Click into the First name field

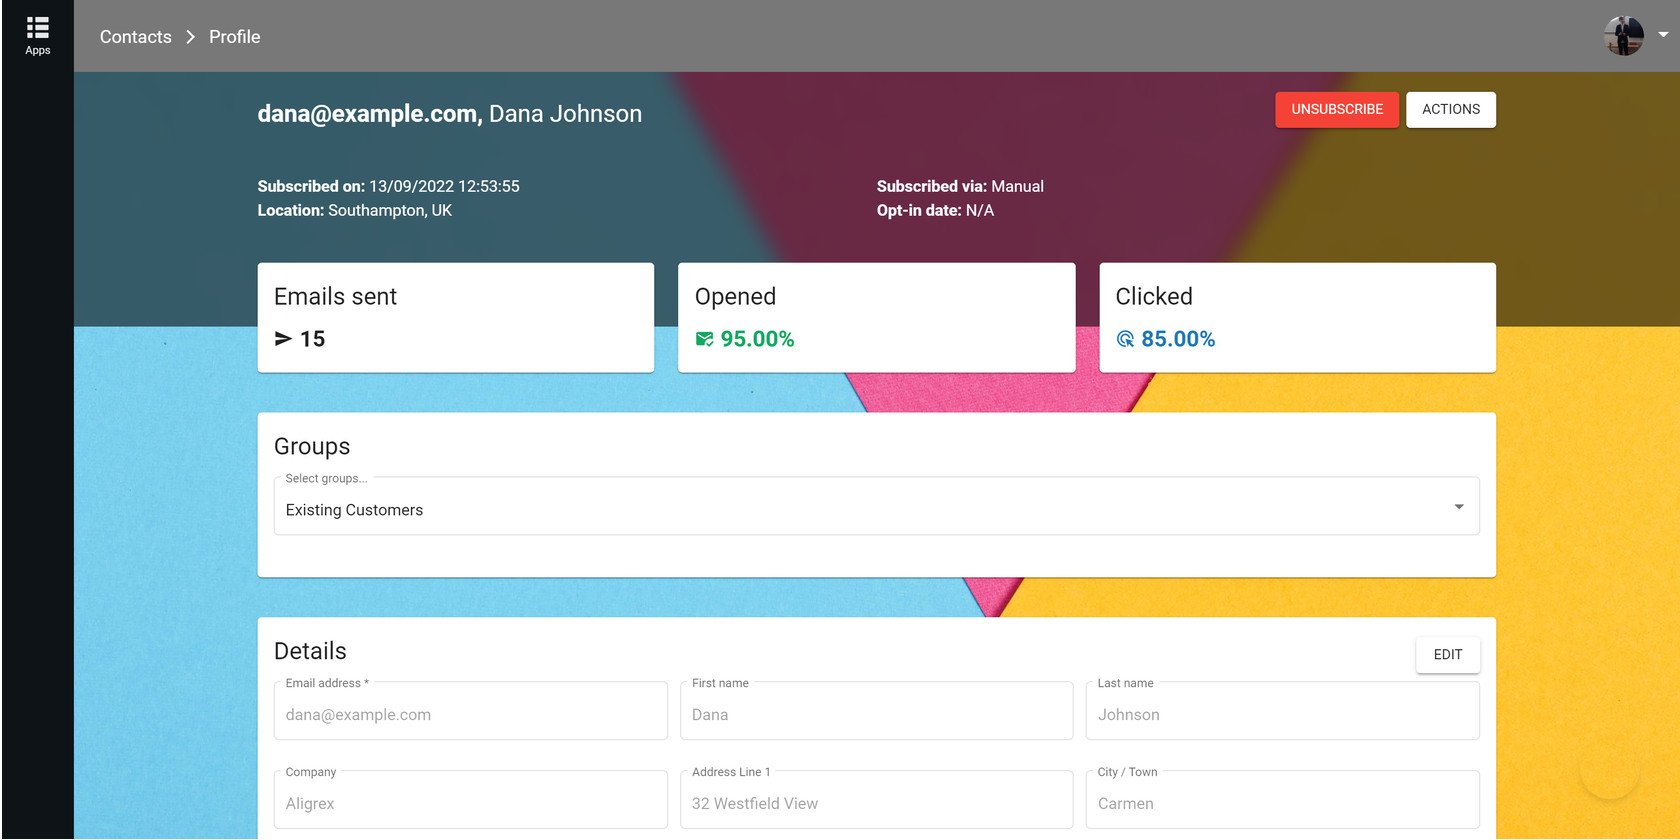point(876,714)
